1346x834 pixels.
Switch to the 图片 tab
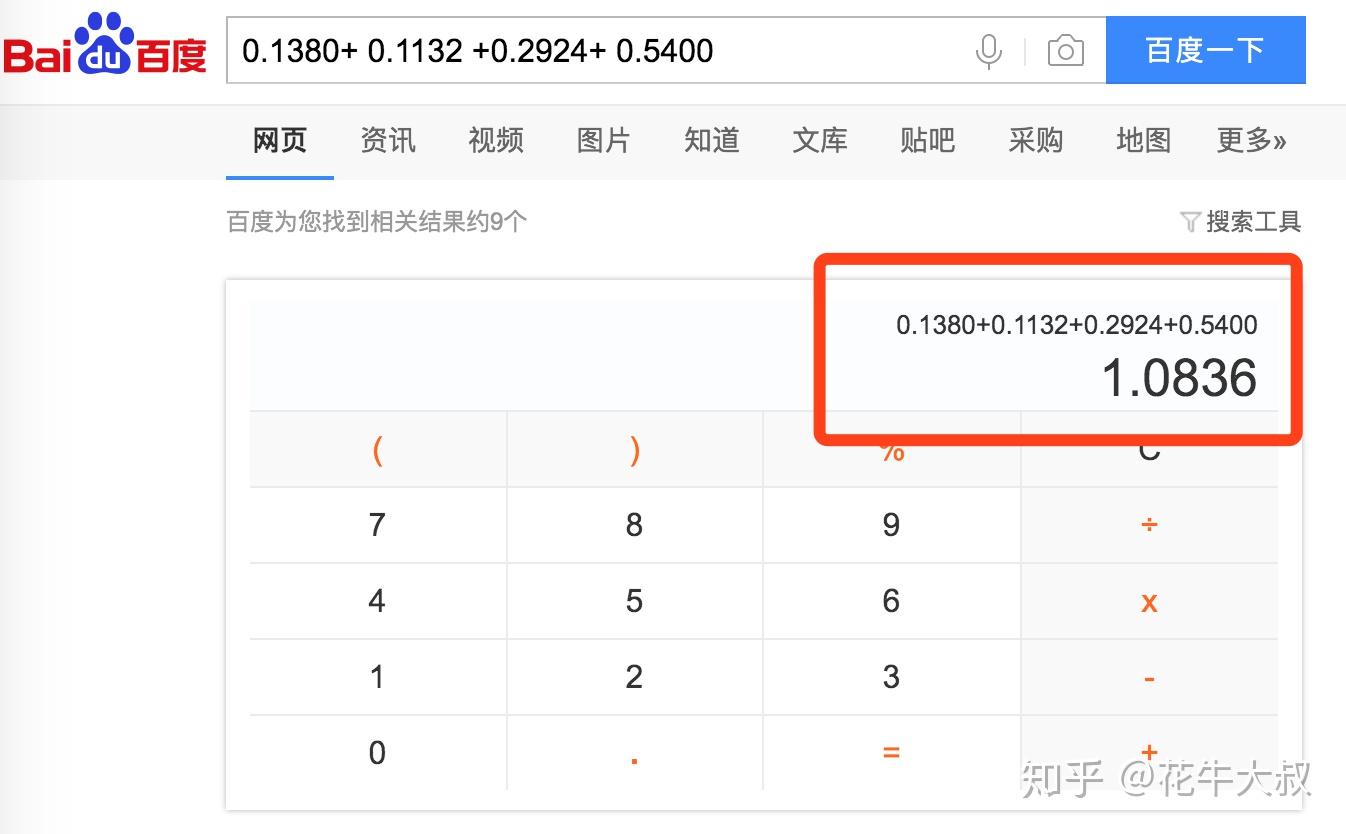[603, 141]
